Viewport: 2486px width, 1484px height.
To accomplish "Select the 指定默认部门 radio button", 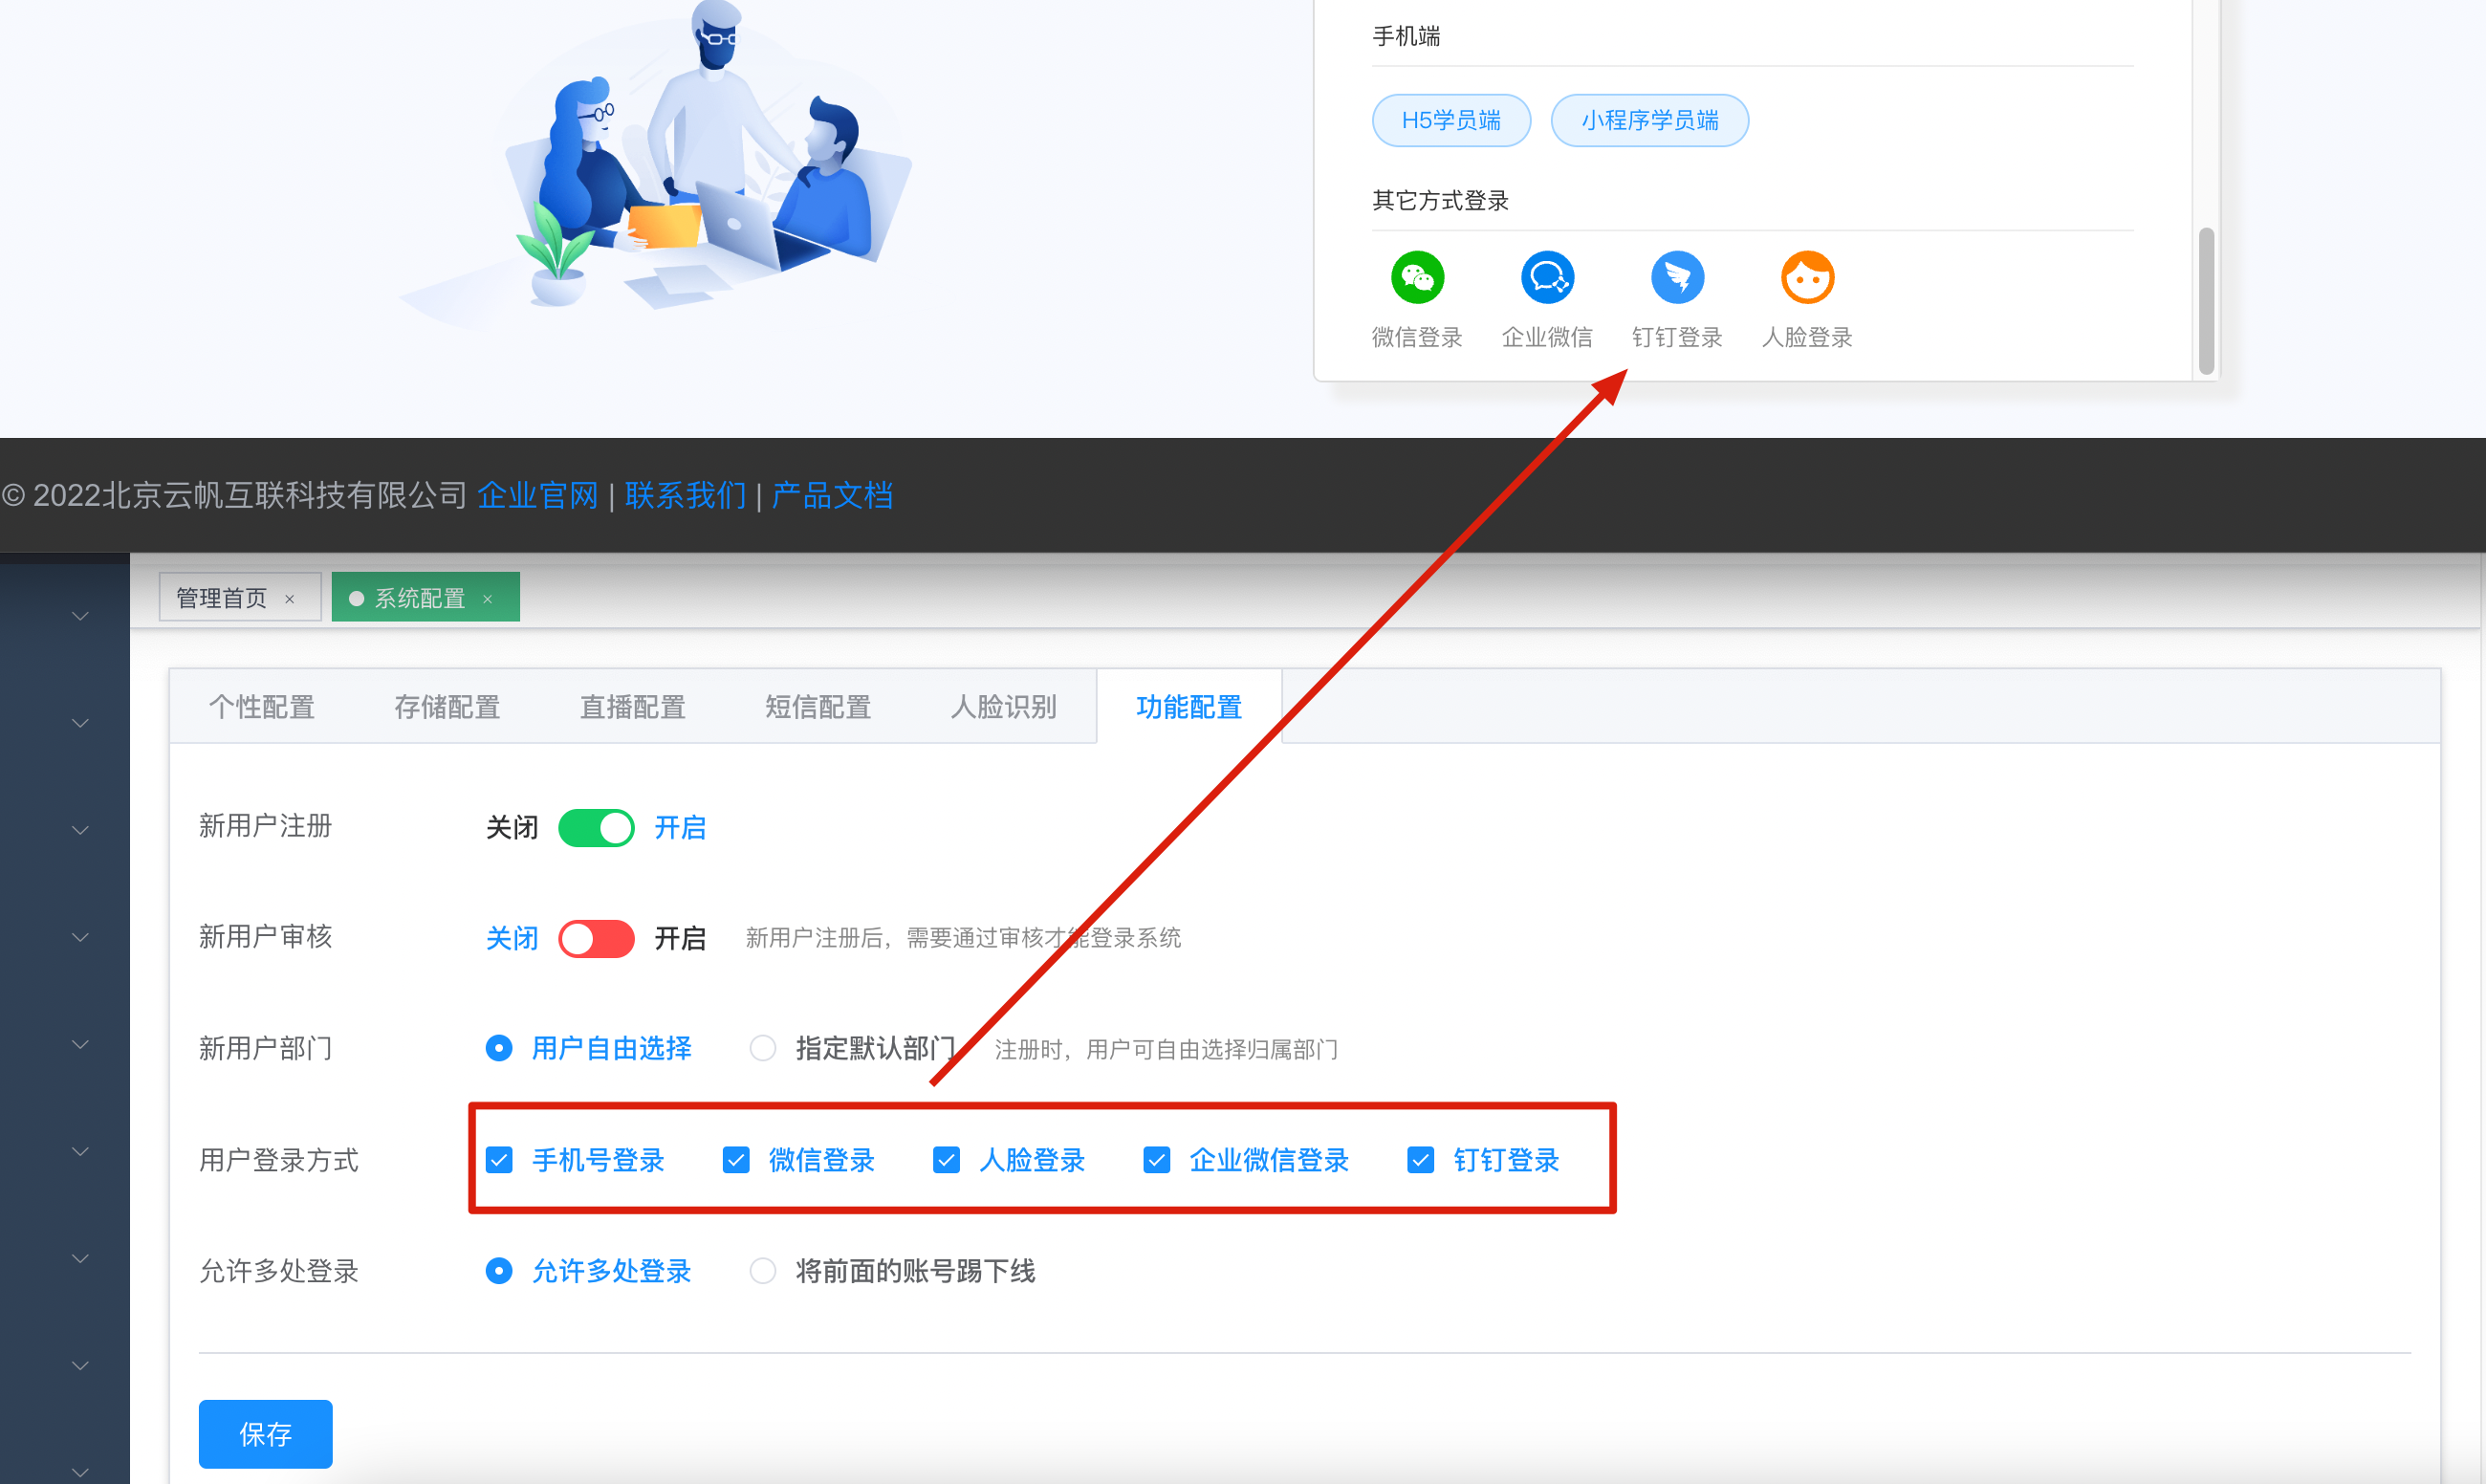I will (763, 1048).
